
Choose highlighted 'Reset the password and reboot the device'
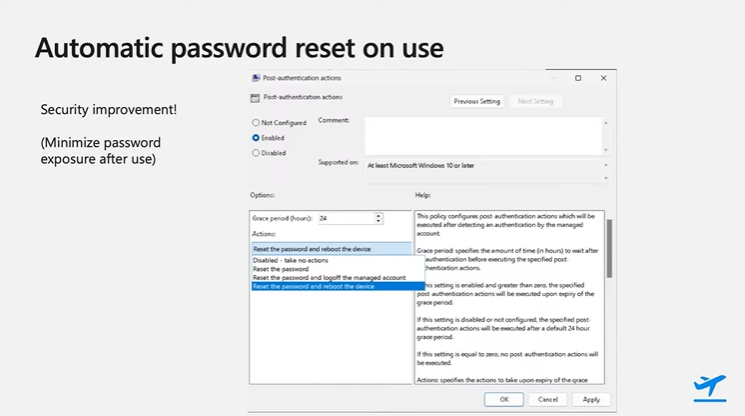click(338, 286)
